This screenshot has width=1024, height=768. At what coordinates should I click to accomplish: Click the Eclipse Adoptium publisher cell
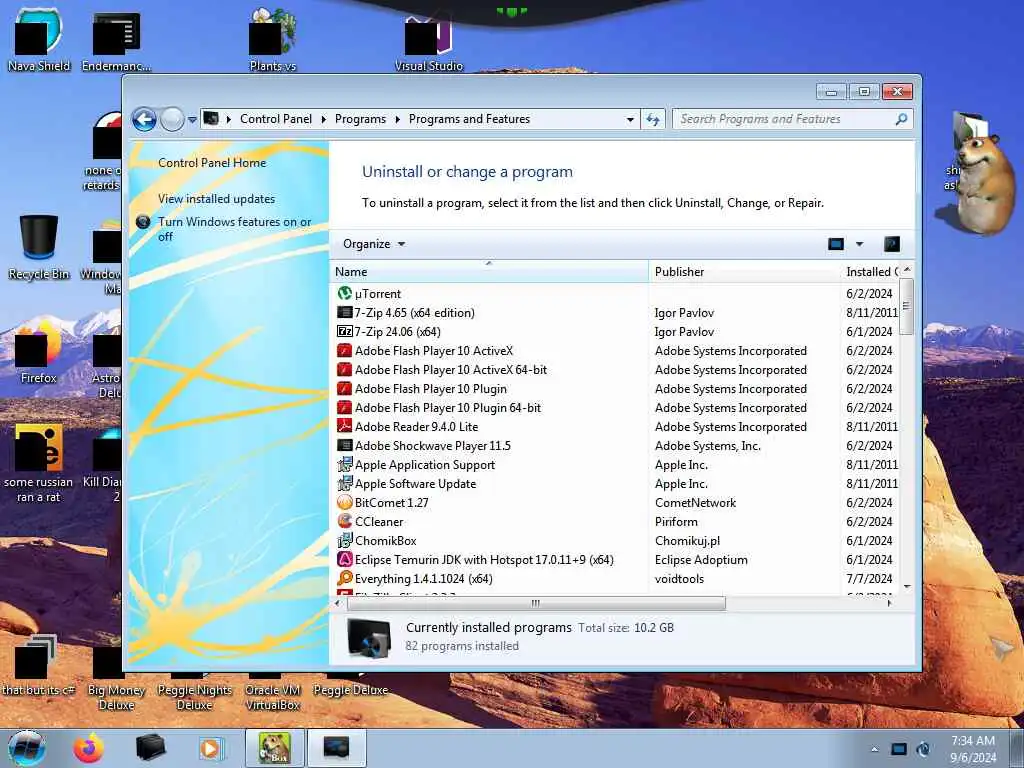coord(701,560)
